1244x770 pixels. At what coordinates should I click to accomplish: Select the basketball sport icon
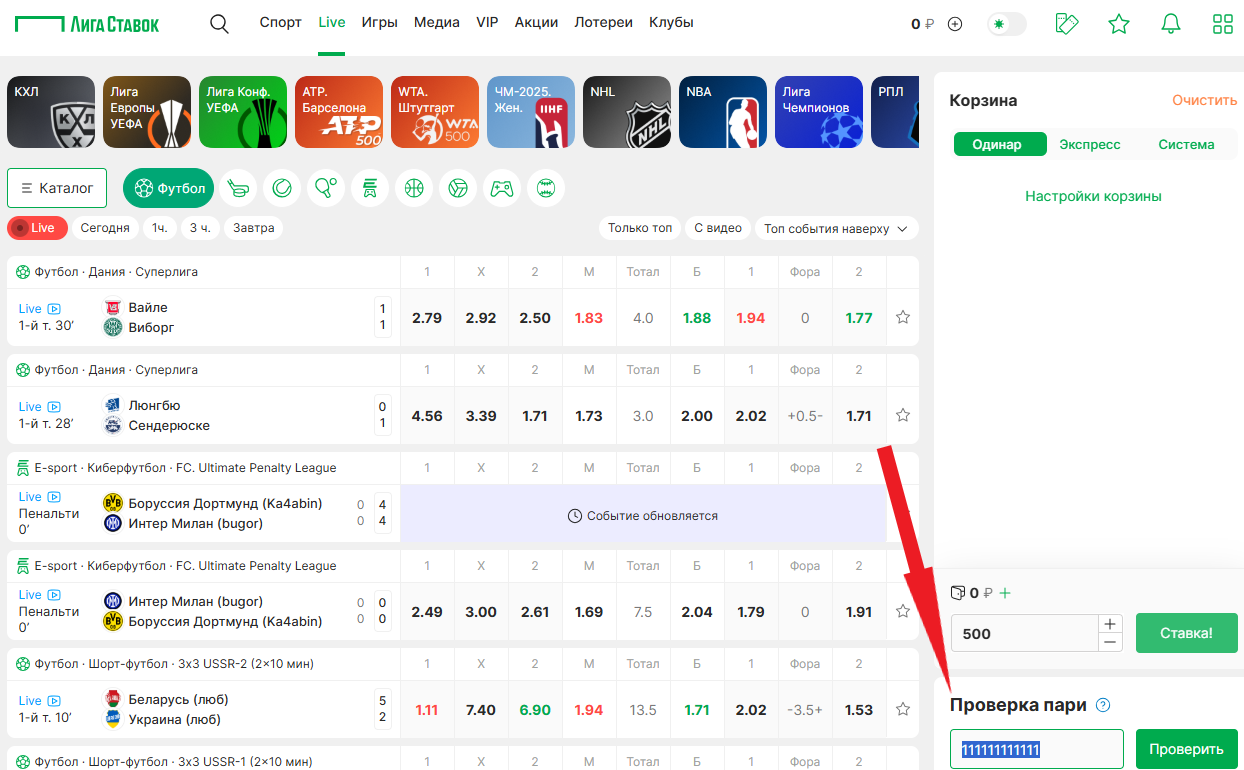414,188
